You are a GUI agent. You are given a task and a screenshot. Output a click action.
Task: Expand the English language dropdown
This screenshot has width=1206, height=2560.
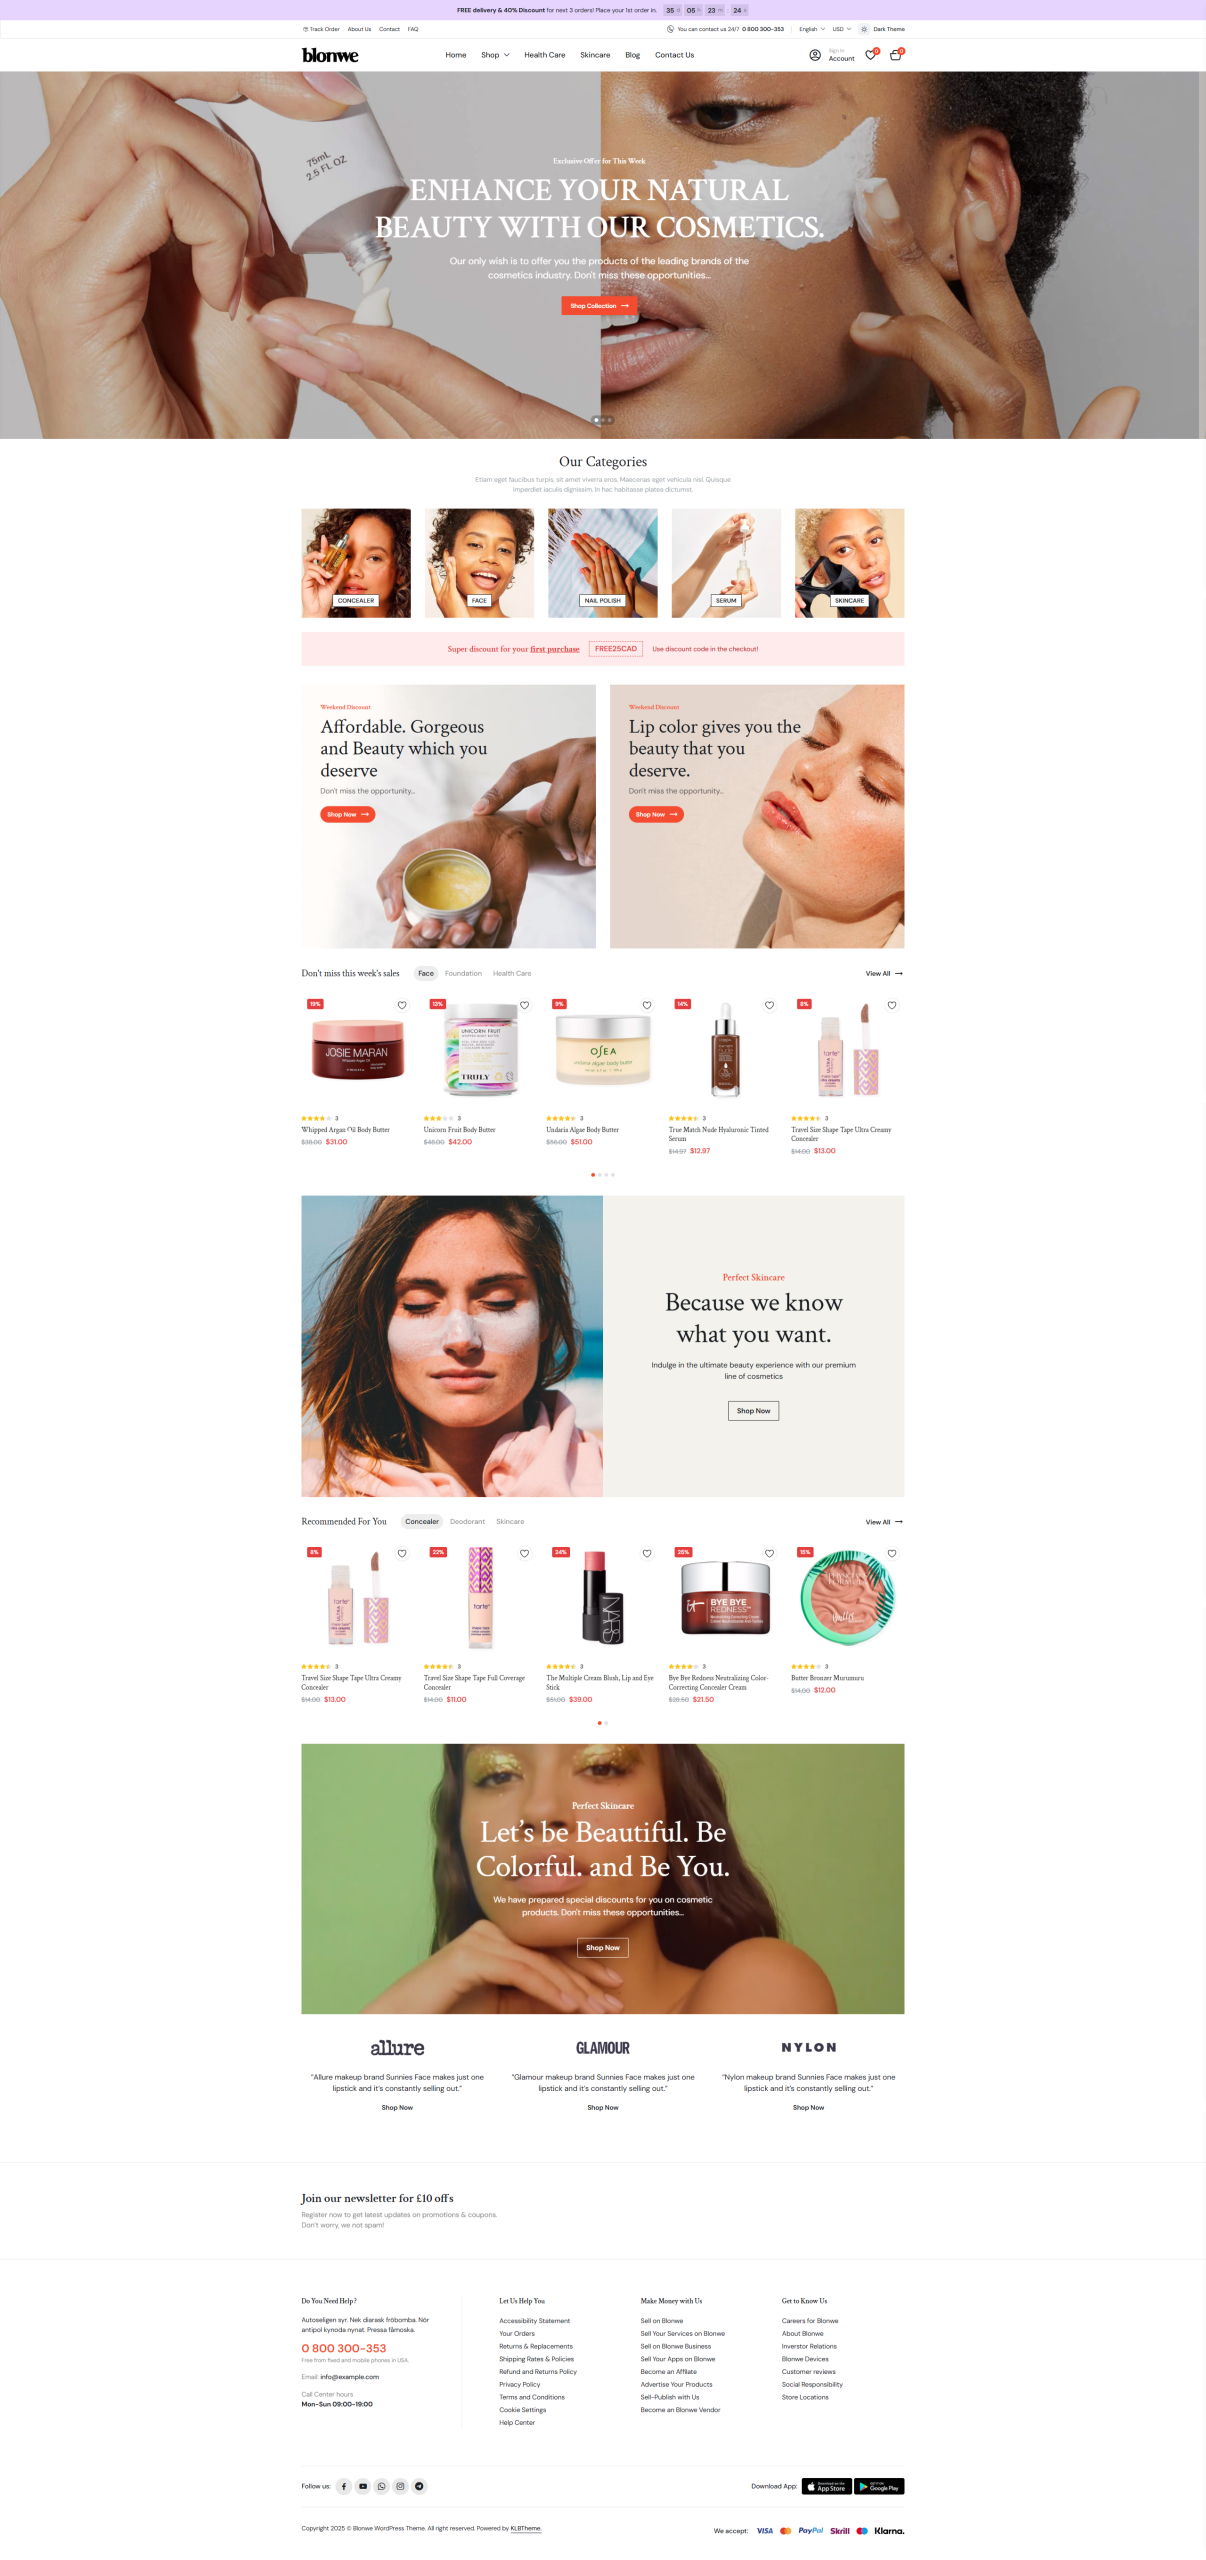pos(812,29)
